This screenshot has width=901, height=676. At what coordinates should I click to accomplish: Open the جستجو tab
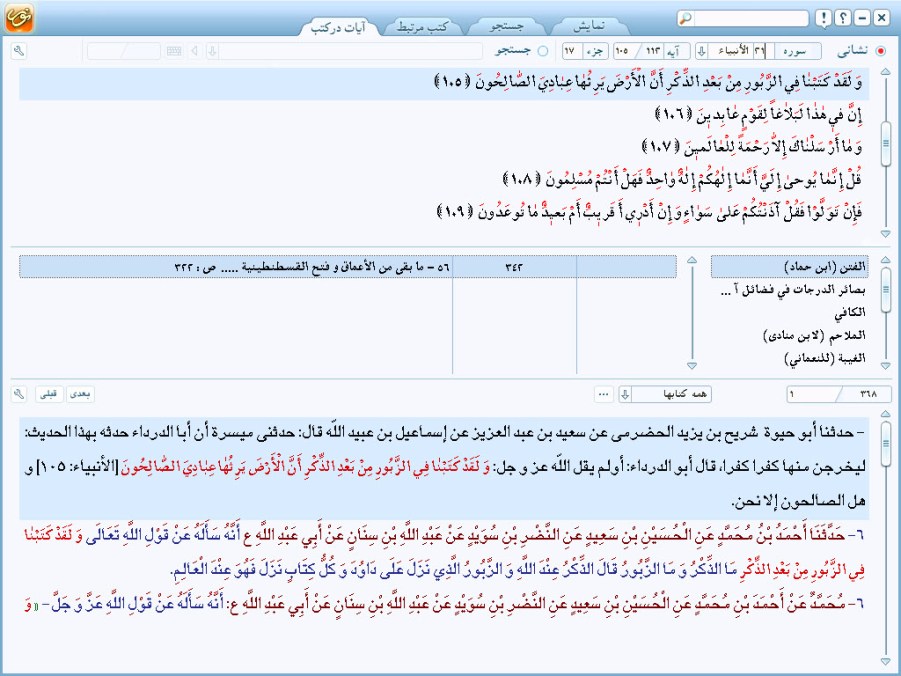[507, 26]
